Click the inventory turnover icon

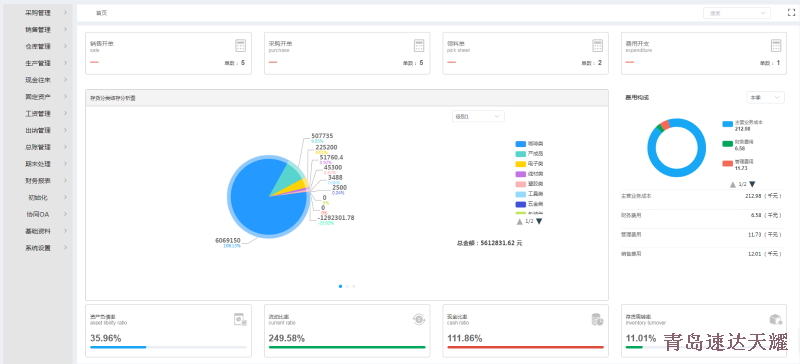(x=776, y=320)
